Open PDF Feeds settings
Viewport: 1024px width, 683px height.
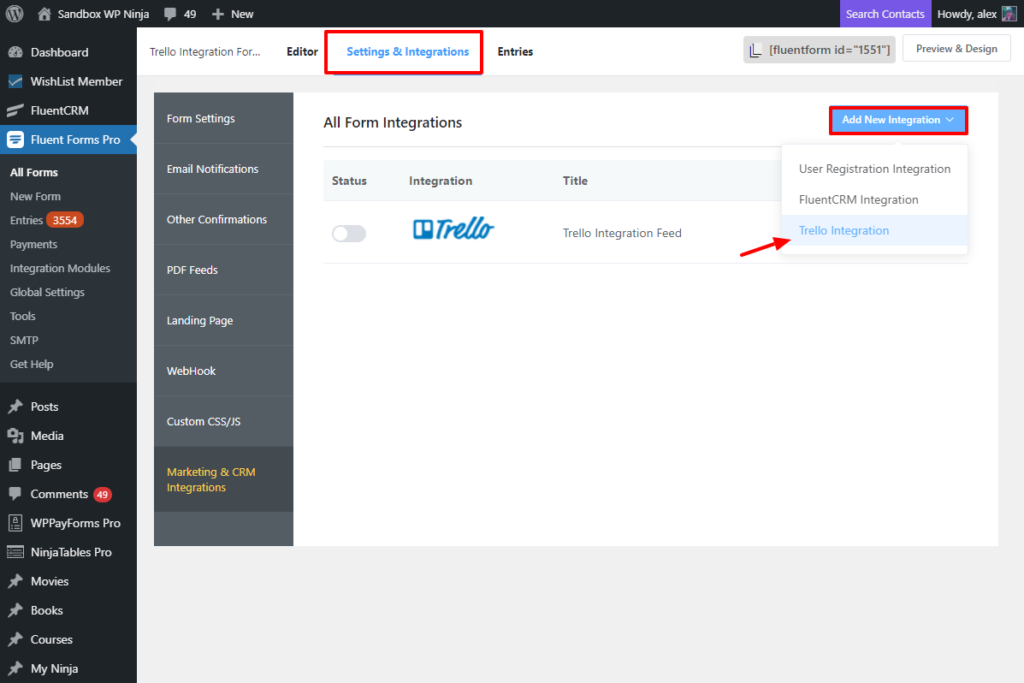click(223, 270)
